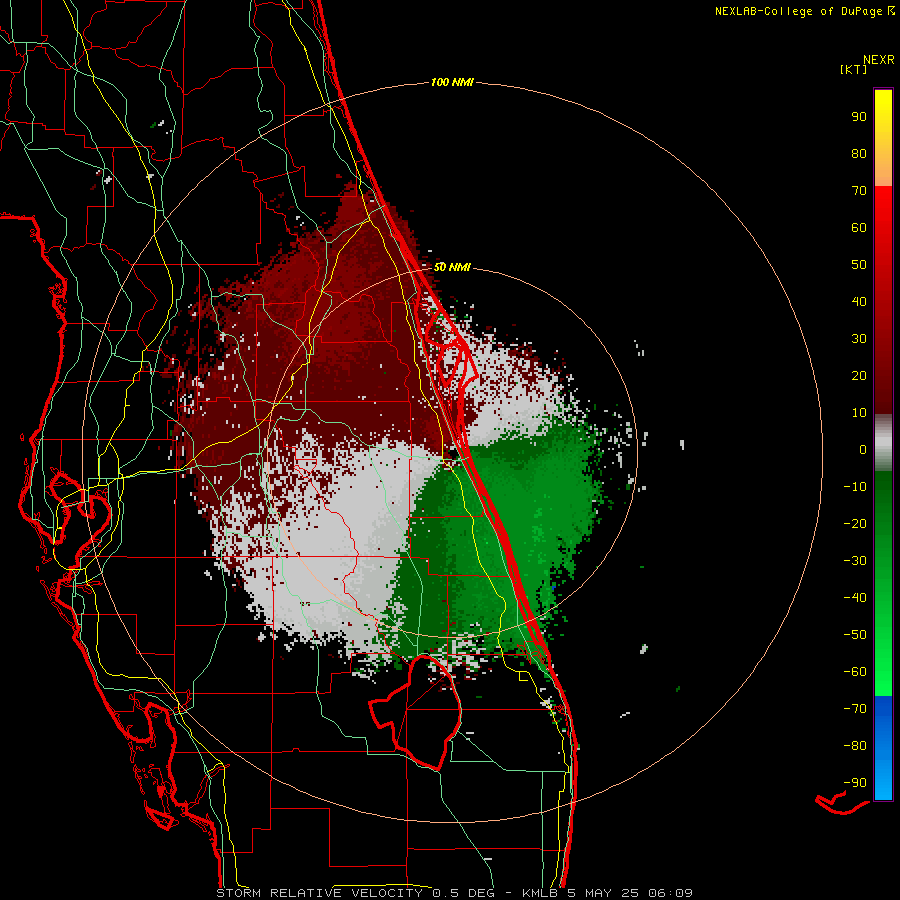
Task: Click the NEXR label above the color scale
Action: [879, 60]
